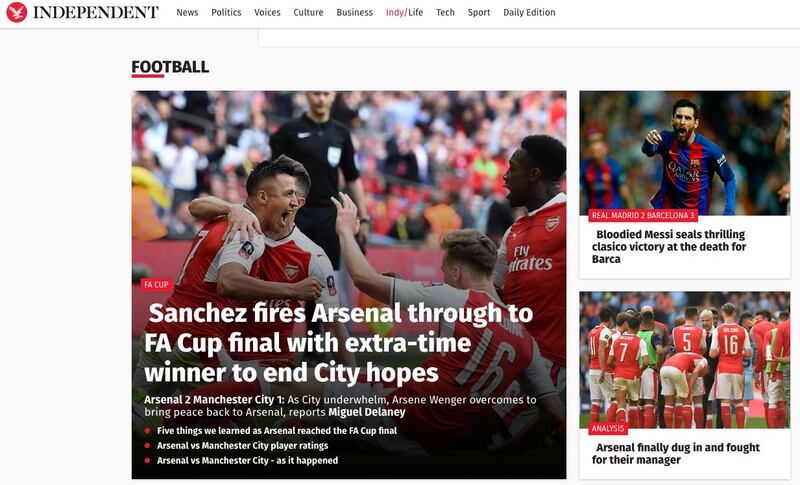
Task: Open Arsenal vs Manchester City player ratings
Action: [x=242, y=445]
